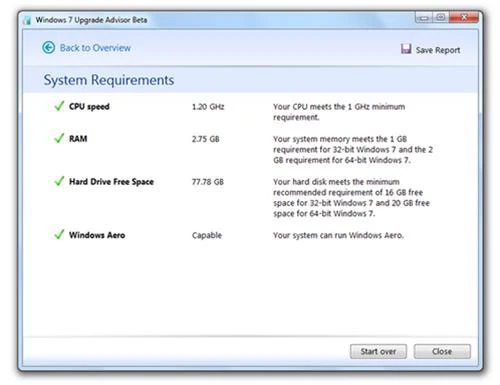Click the 2.75 GB value
Image resolution: width=500 pixels, height=385 pixels.
[x=206, y=139]
